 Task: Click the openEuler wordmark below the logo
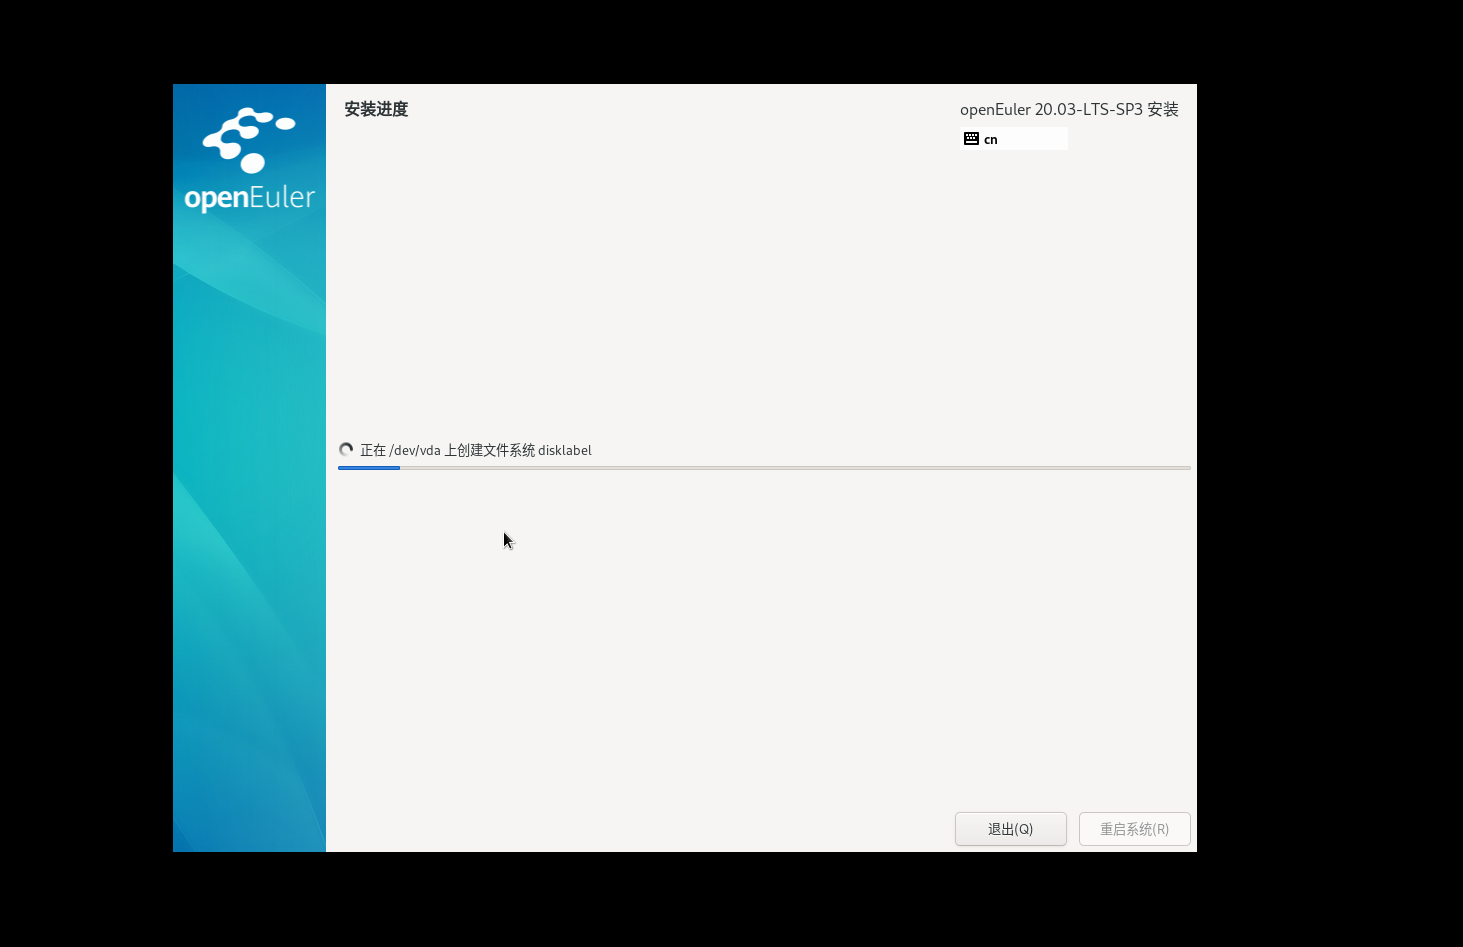tap(248, 197)
